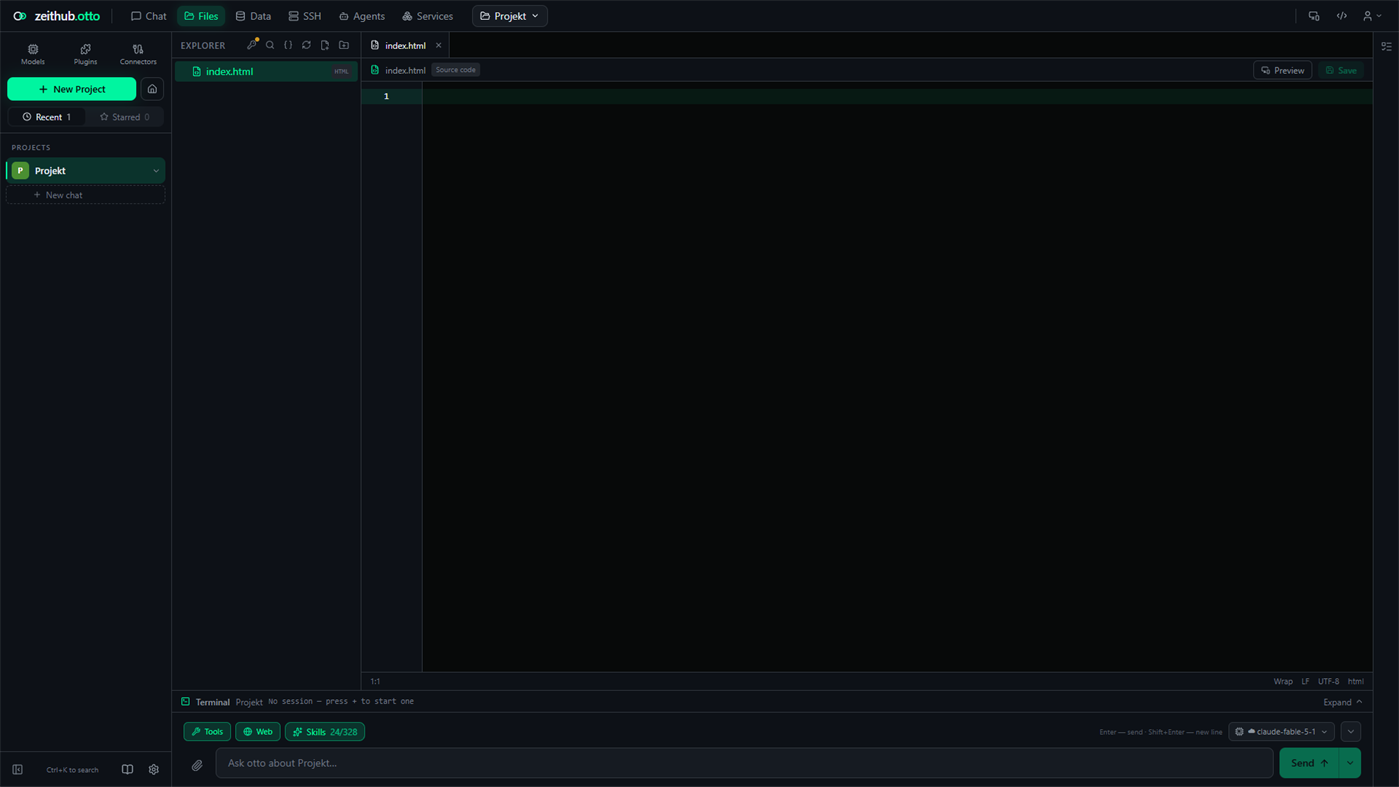Expand the Projekt entry chevron in sidebar
The height and width of the screenshot is (787, 1399).
pos(156,171)
